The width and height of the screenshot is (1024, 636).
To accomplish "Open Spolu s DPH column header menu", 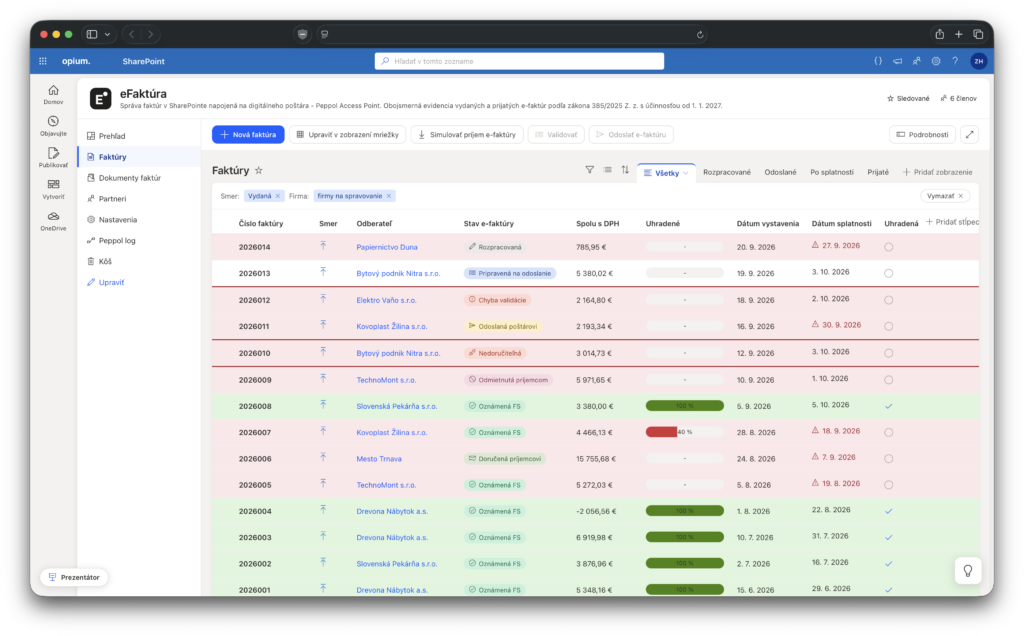I will [x=598, y=223].
